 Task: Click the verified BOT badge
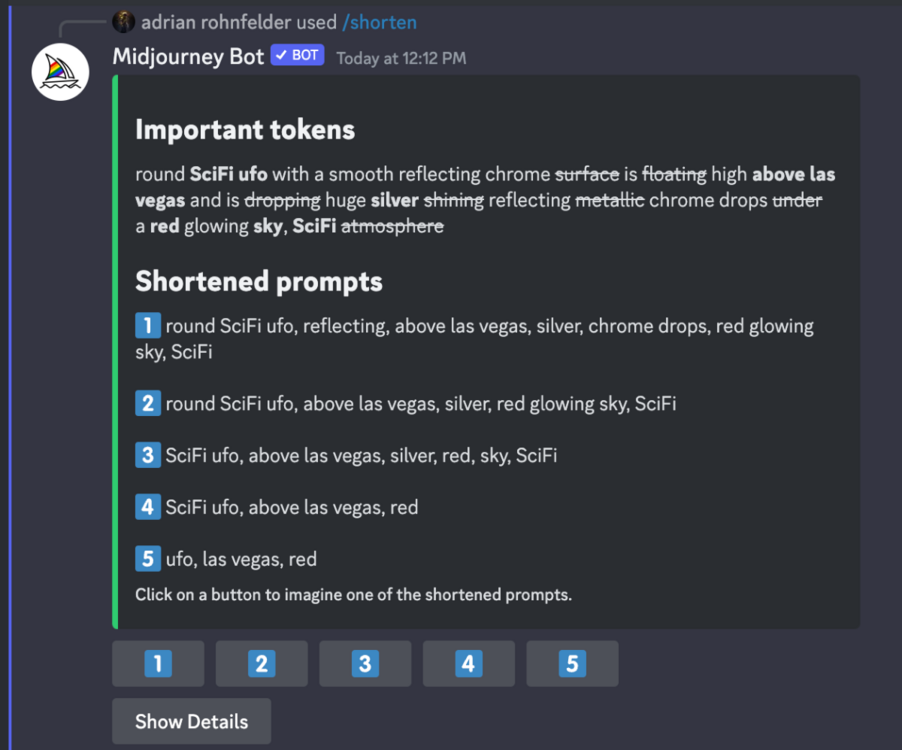(297, 56)
